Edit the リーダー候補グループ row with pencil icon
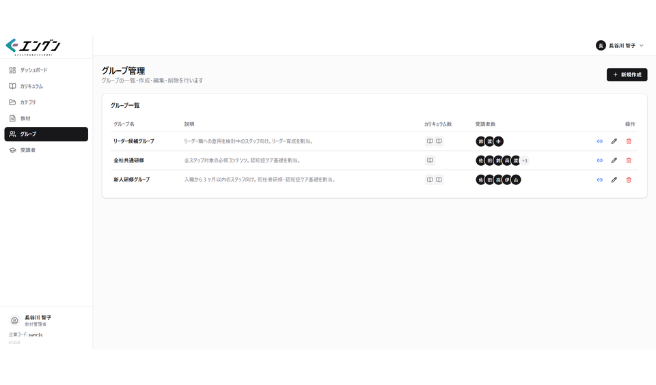Image resolution: width=656 pixels, height=385 pixels. pos(614,141)
